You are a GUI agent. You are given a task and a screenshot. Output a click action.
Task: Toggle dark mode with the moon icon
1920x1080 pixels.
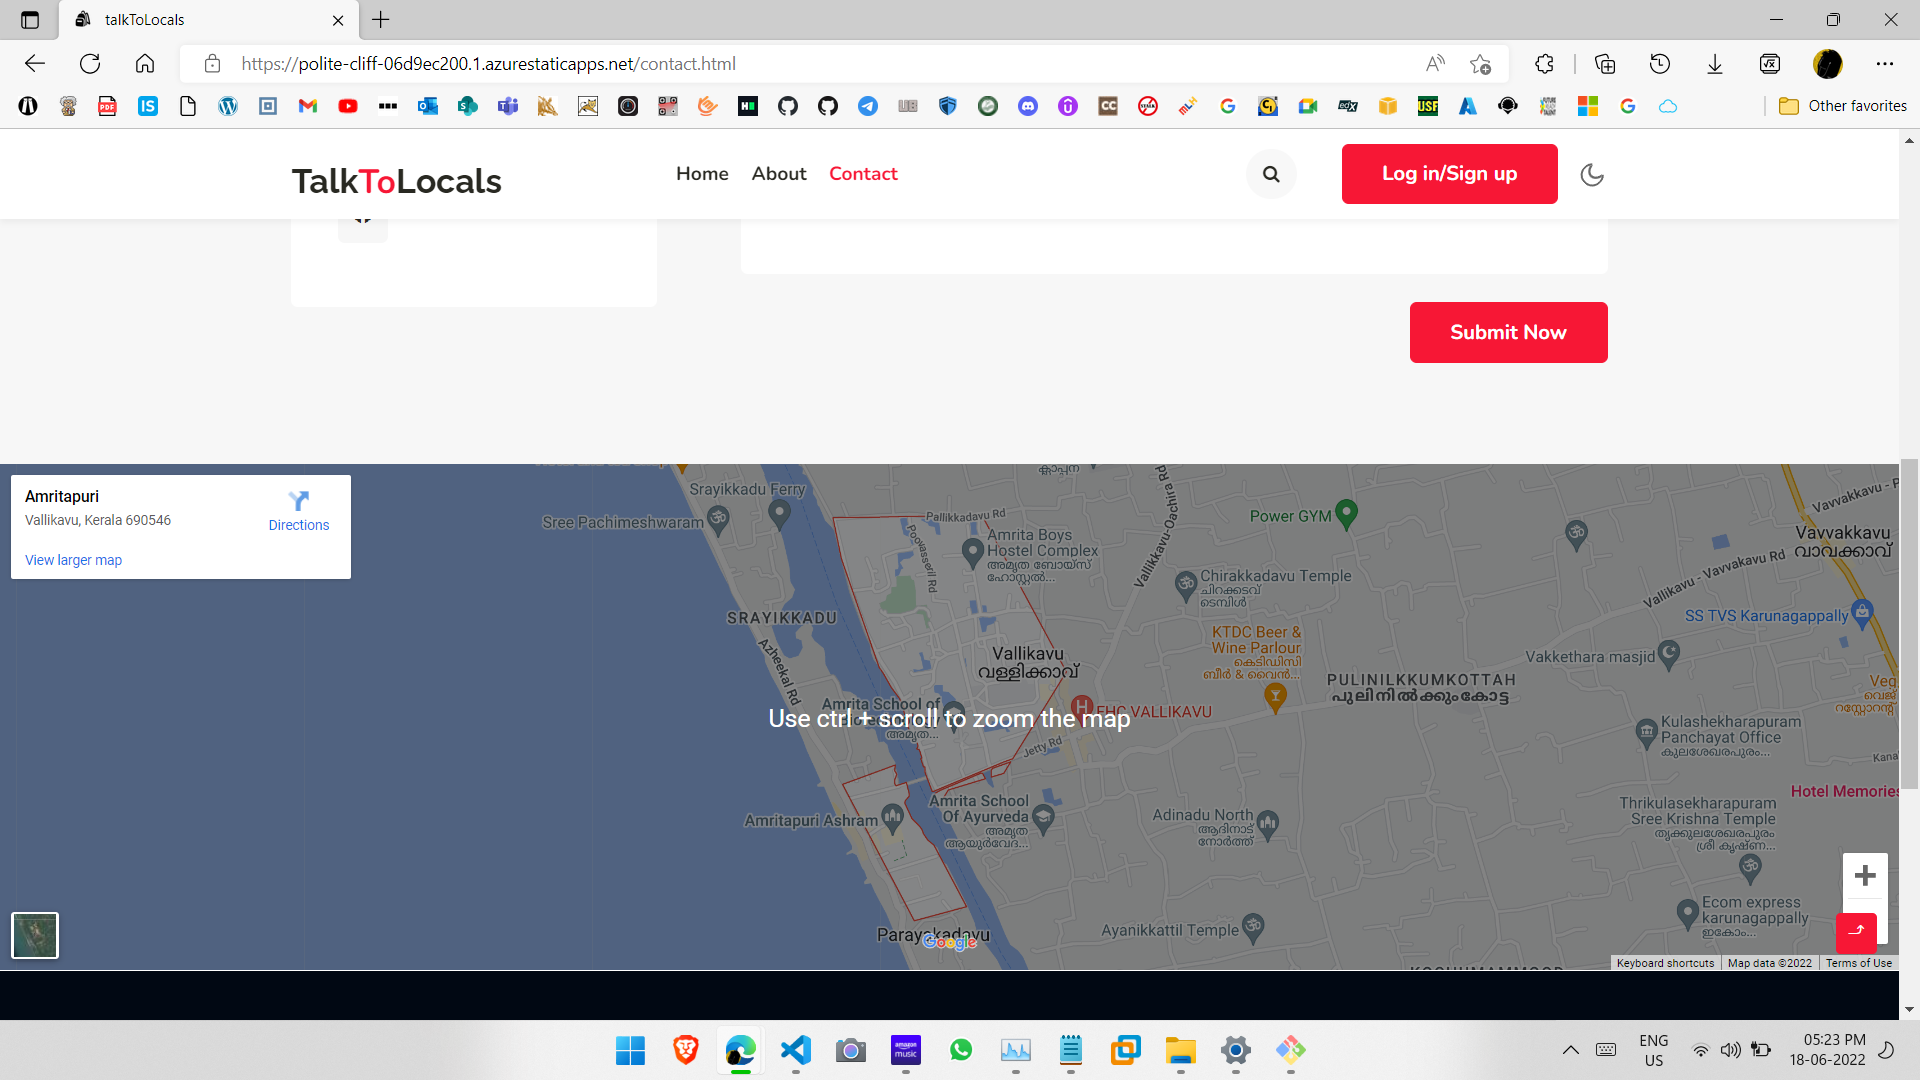click(x=1592, y=175)
